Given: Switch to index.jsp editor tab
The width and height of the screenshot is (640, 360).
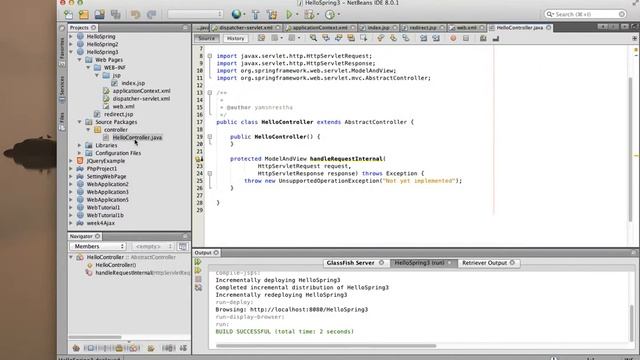Looking at the screenshot, I should pyautogui.click(x=378, y=27).
